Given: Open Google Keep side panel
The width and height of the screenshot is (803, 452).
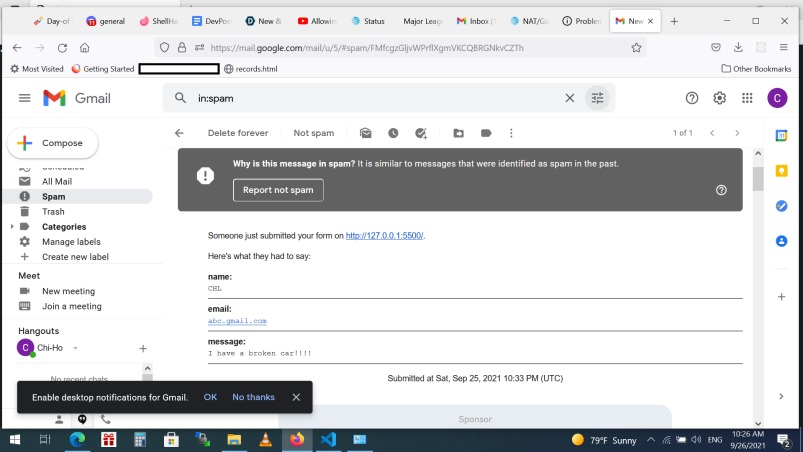Looking at the screenshot, I should click(x=781, y=170).
